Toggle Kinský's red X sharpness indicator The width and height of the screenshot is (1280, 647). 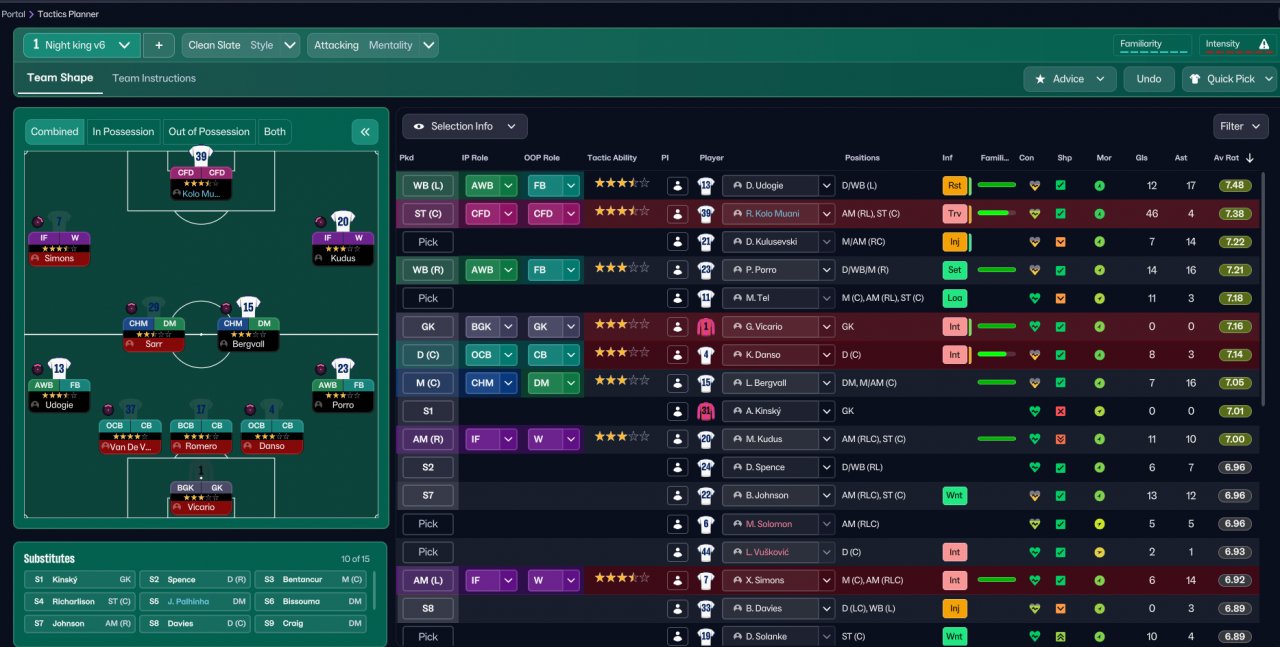(x=1061, y=411)
